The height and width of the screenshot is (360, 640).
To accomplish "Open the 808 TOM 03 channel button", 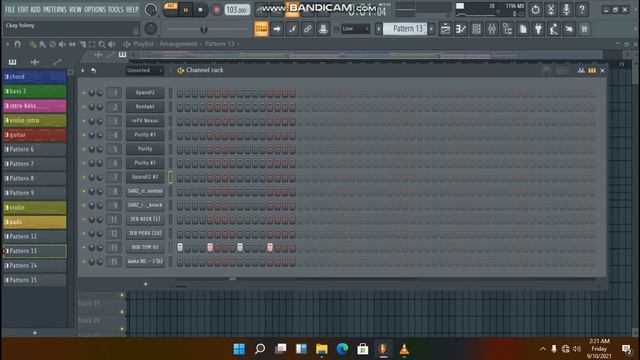I will (145, 247).
